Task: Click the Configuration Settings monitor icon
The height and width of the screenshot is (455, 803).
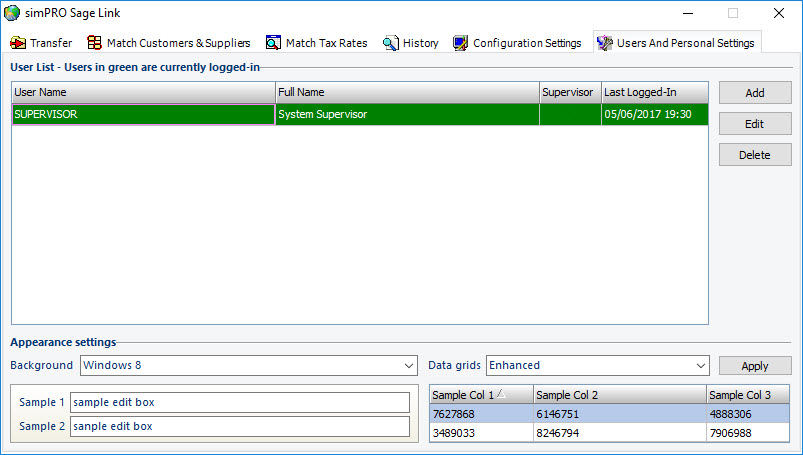Action: (460, 43)
